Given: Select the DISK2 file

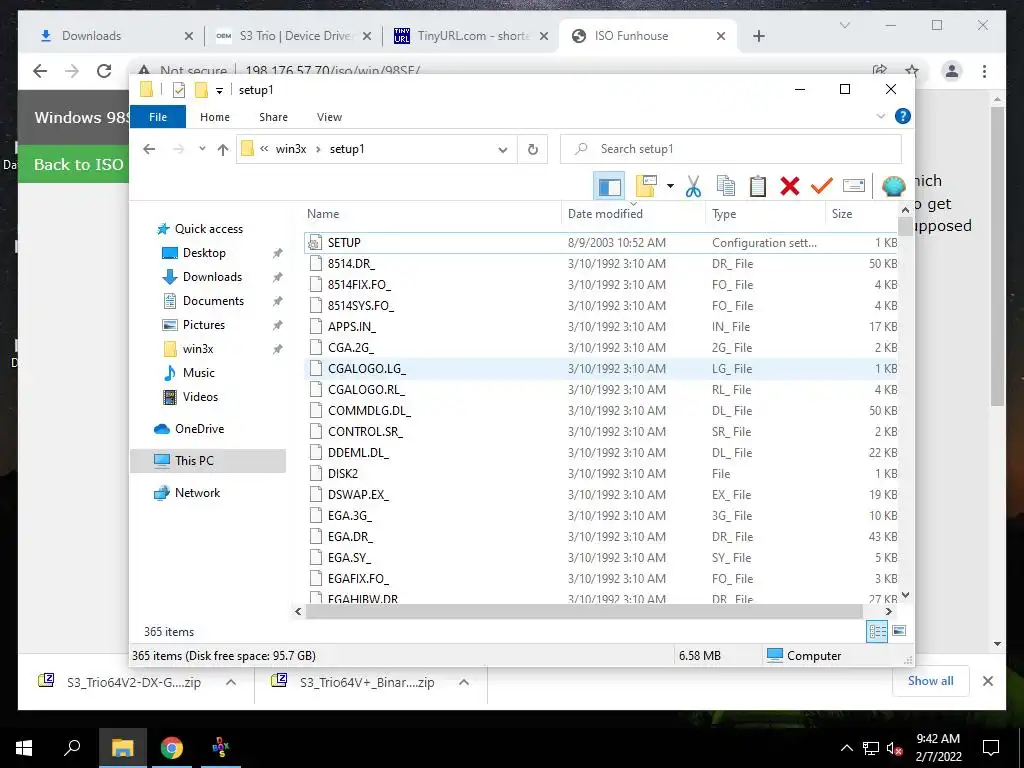Looking at the screenshot, I should 601,473.
